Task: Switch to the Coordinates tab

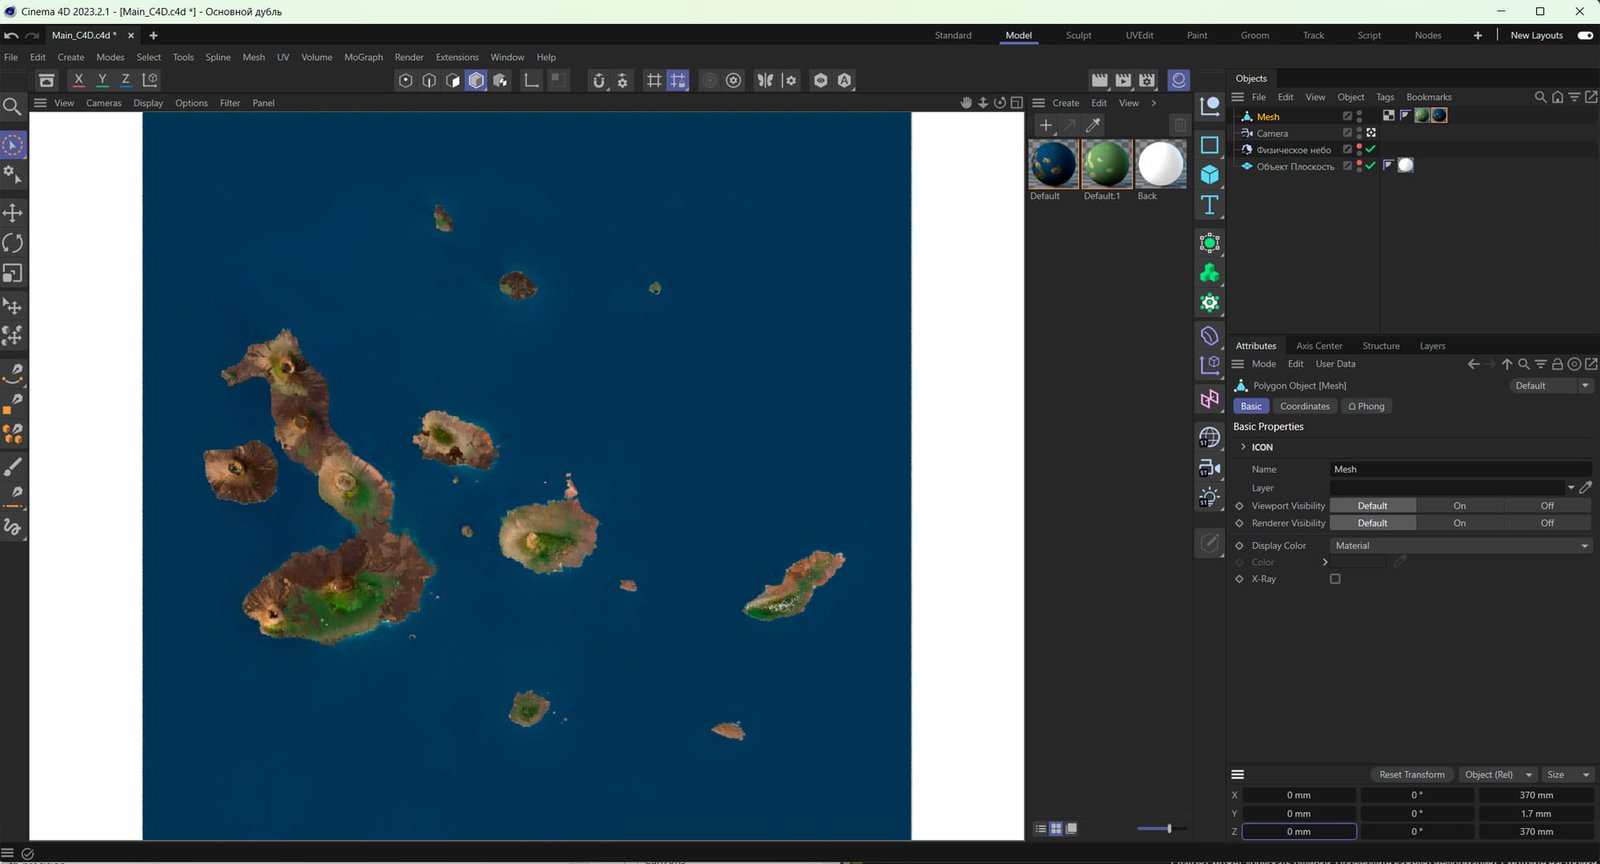Action: tap(1304, 407)
